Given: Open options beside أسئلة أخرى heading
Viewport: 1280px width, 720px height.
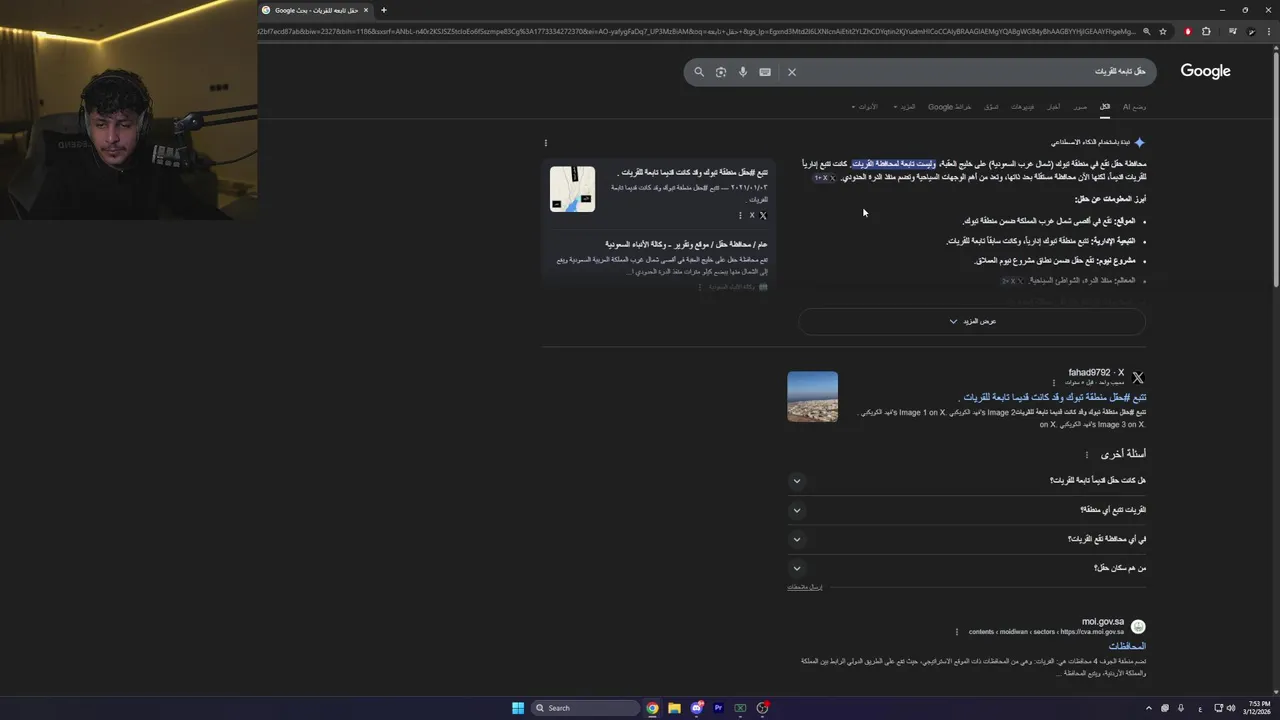Looking at the screenshot, I should tap(1086, 455).
